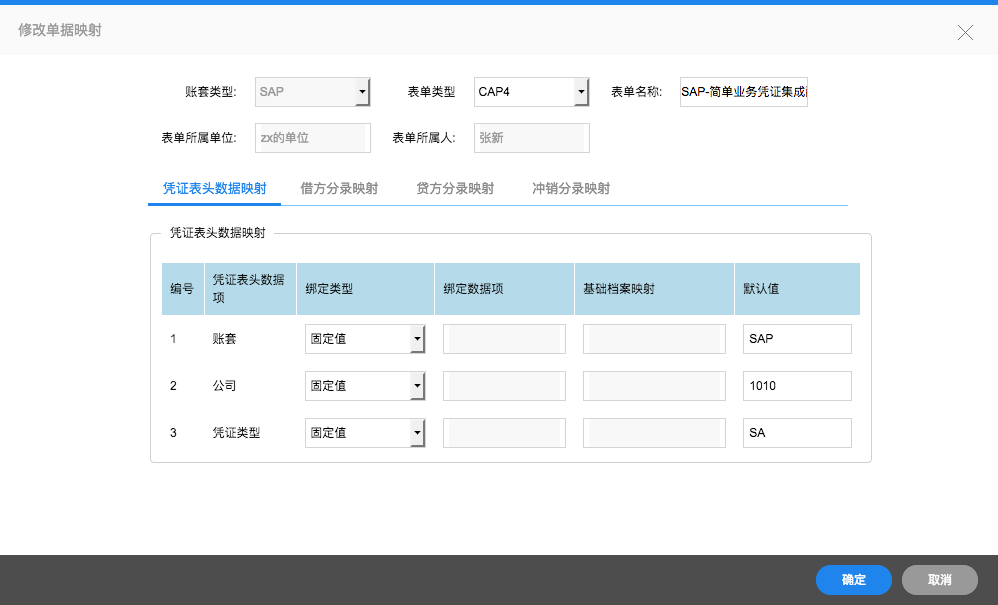
Task: Switch to the 凭证表头数据映射 tab
Action: pos(214,188)
